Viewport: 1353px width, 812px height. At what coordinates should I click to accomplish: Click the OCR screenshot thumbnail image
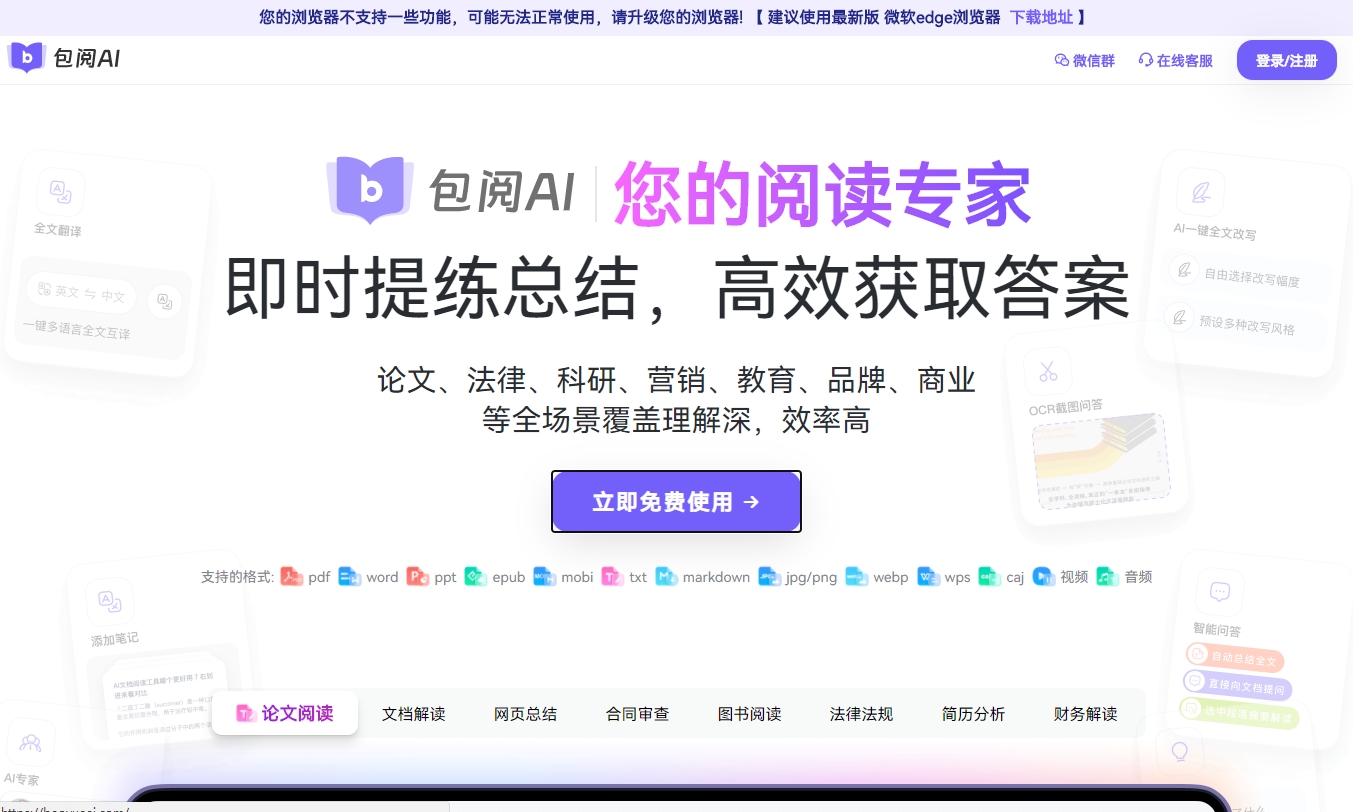[x=1099, y=463]
